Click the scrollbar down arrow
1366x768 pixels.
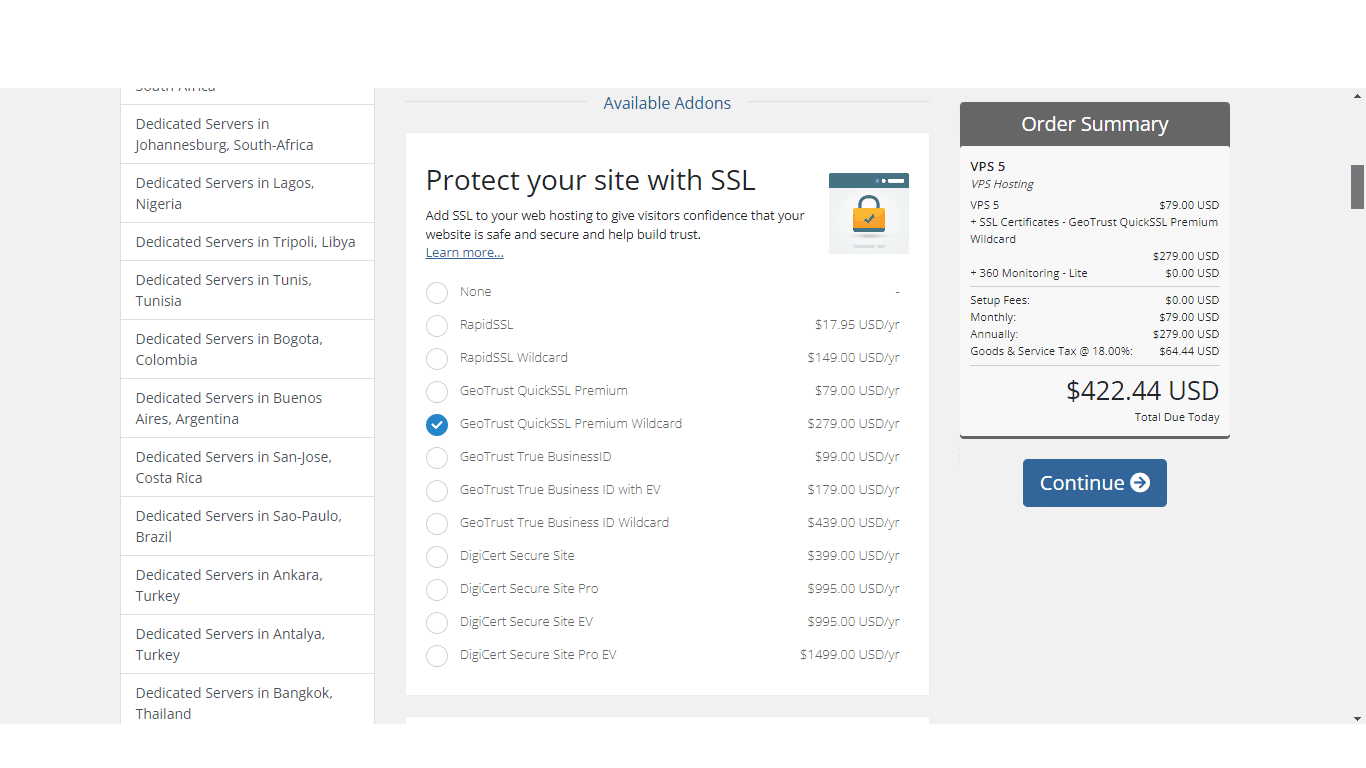click(1357, 717)
